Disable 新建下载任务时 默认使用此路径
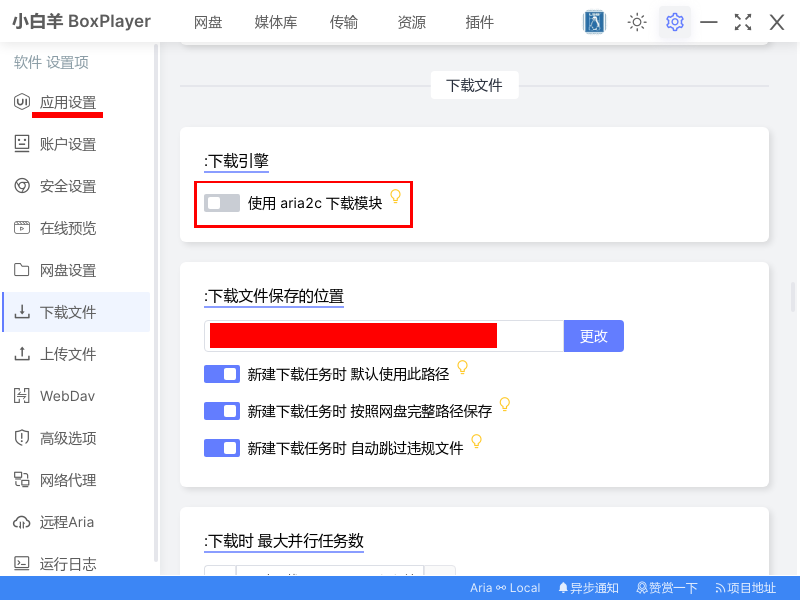 click(x=221, y=373)
